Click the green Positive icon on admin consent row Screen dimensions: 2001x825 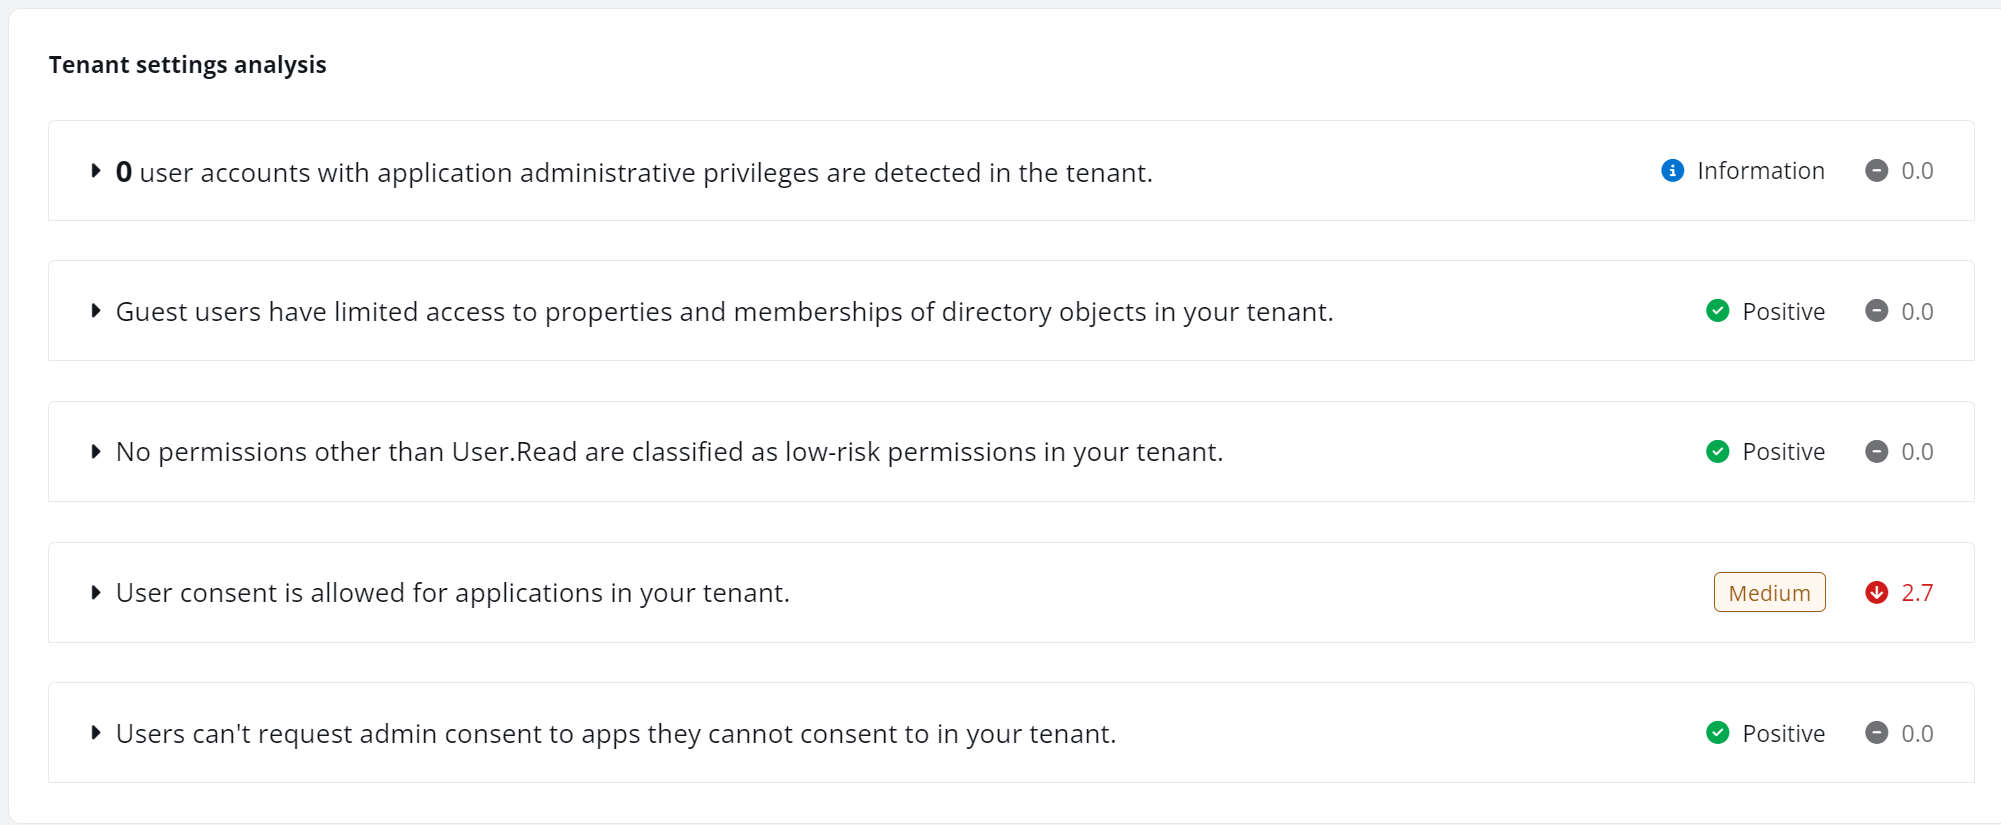click(x=1718, y=733)
